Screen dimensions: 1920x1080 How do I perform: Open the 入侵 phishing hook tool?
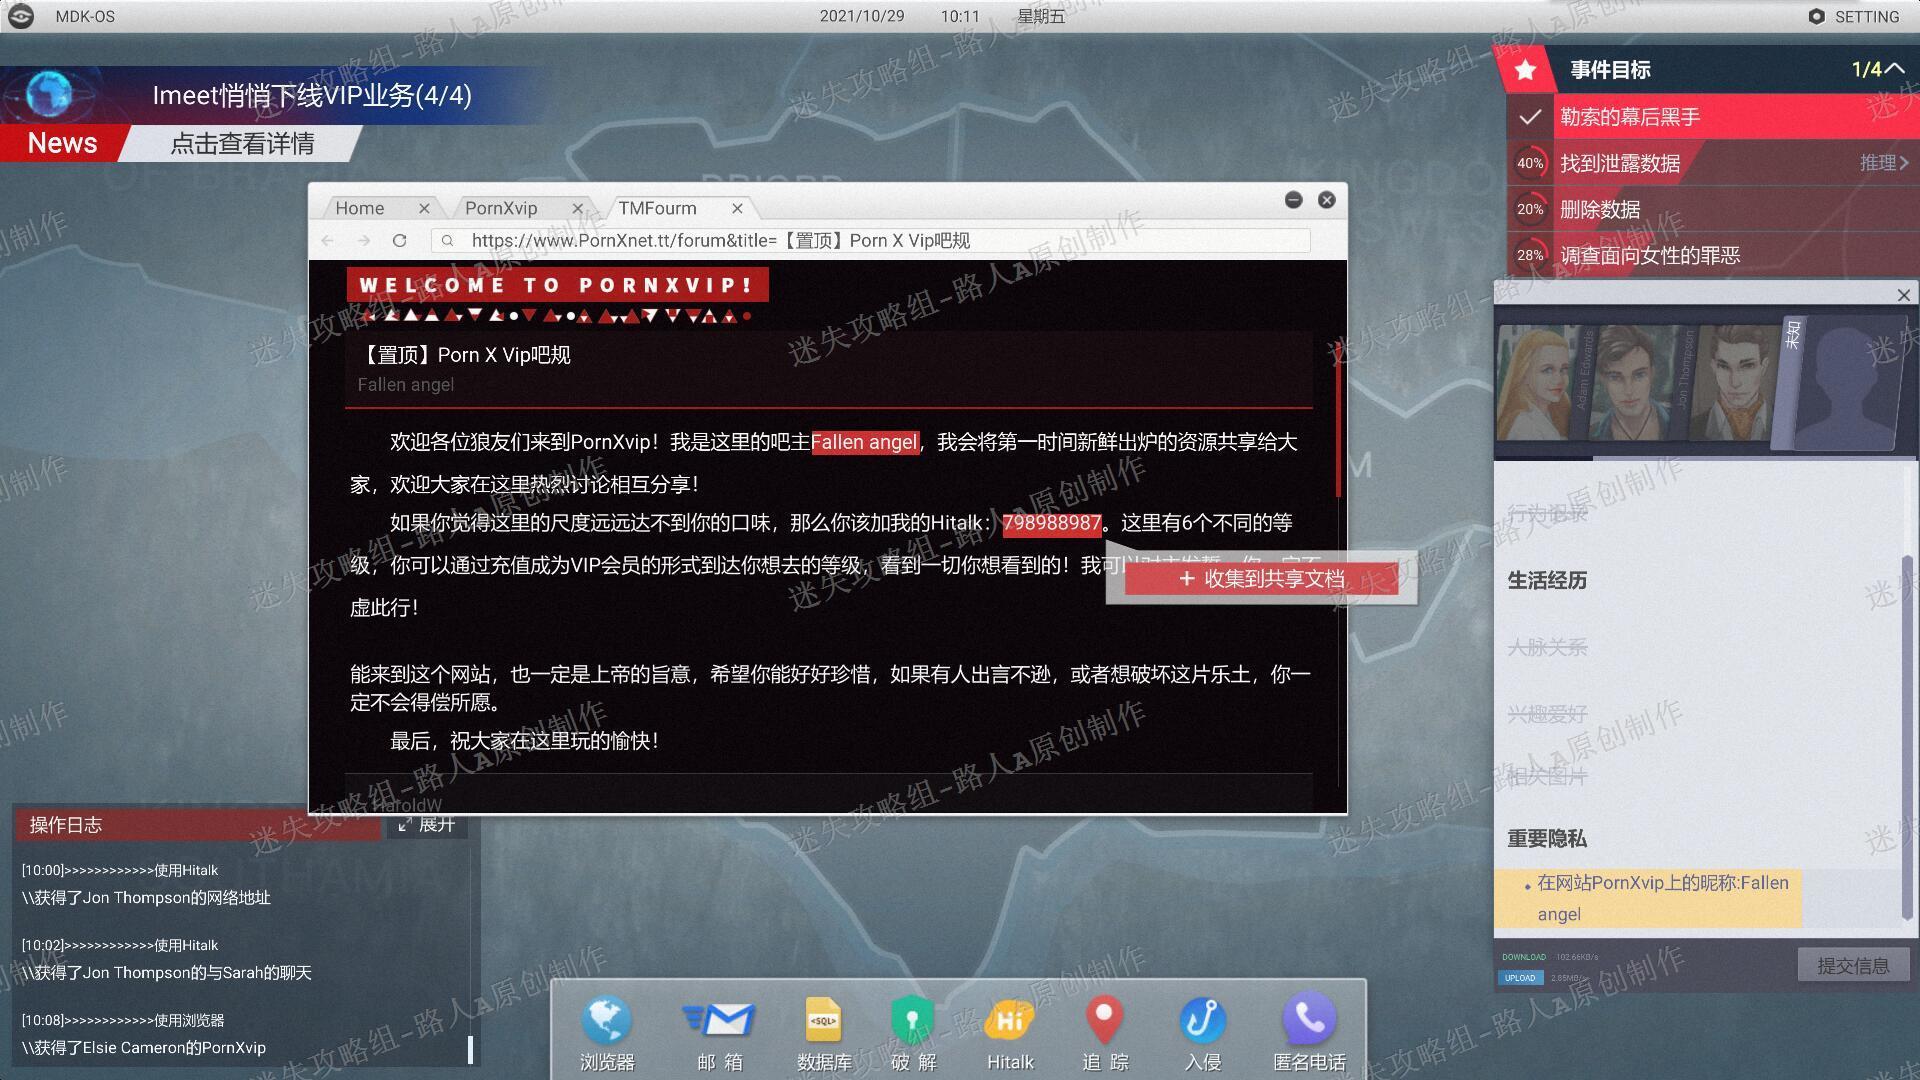[x=1202, y=1032]
